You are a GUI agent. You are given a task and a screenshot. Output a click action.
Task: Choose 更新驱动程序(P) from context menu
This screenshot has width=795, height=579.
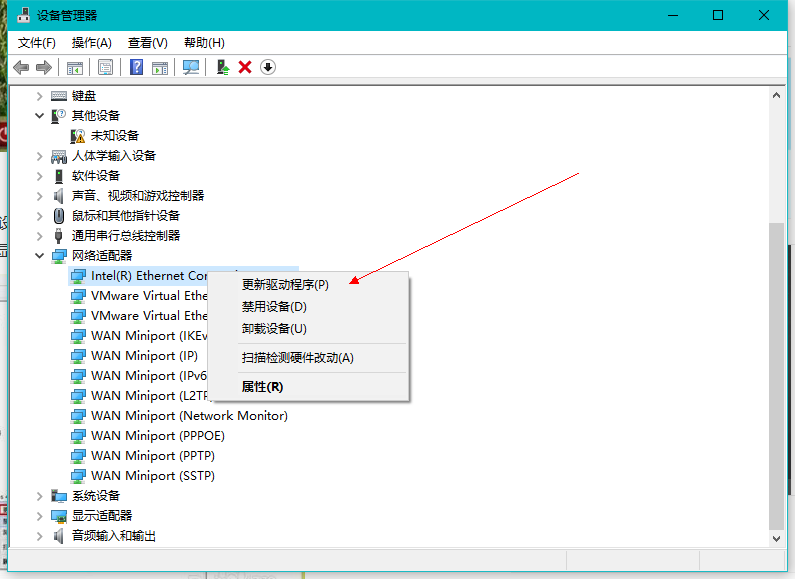point(285,285)
